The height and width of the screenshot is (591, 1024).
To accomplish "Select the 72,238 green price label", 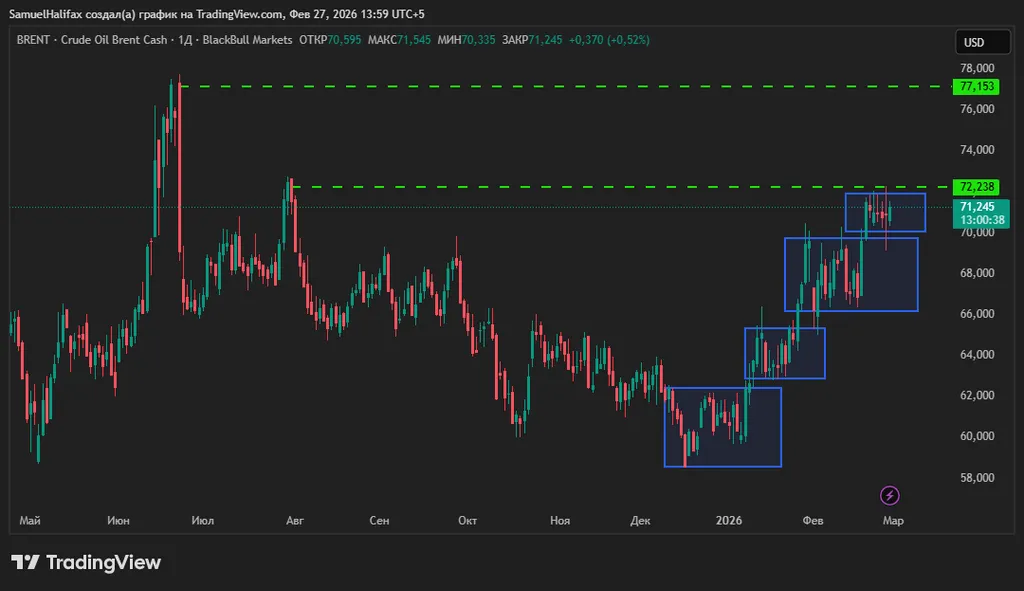I will click(x=976, y=187).
